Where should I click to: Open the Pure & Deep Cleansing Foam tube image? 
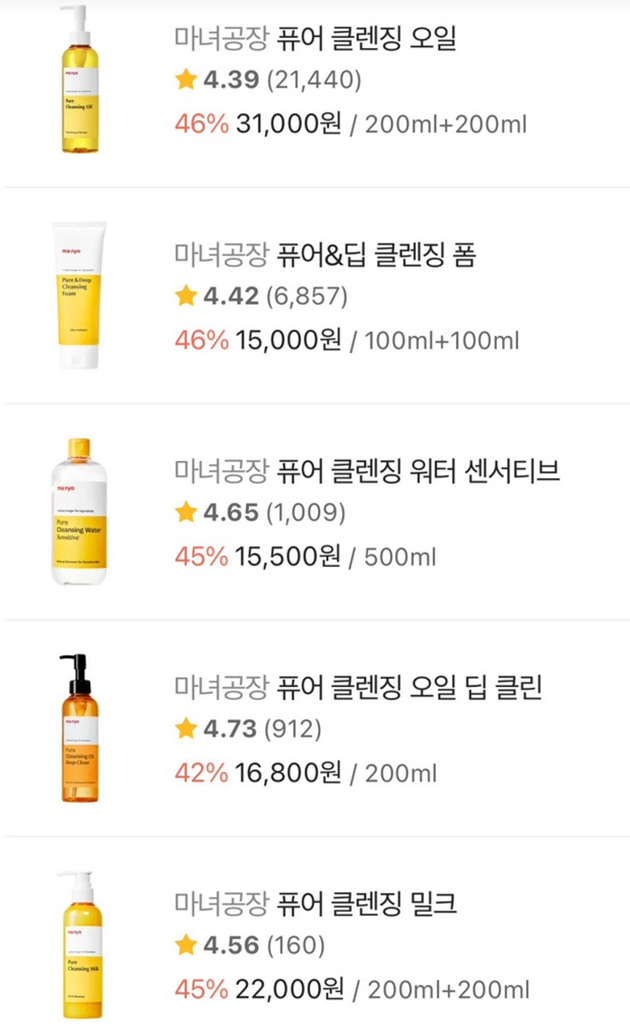coord(79,296)
